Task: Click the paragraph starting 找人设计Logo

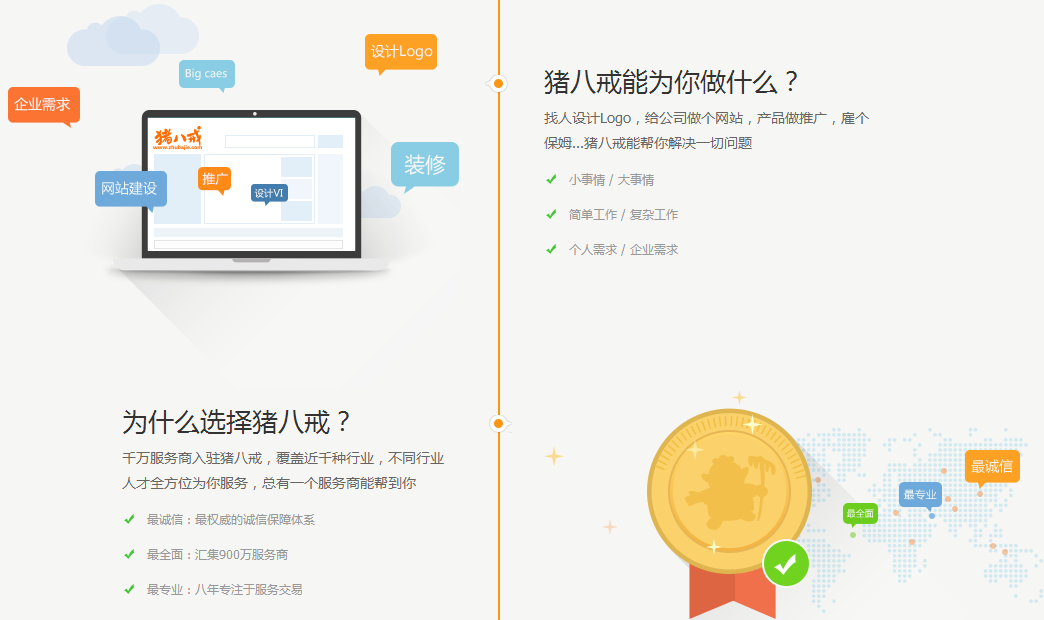Action: [706, 131]
